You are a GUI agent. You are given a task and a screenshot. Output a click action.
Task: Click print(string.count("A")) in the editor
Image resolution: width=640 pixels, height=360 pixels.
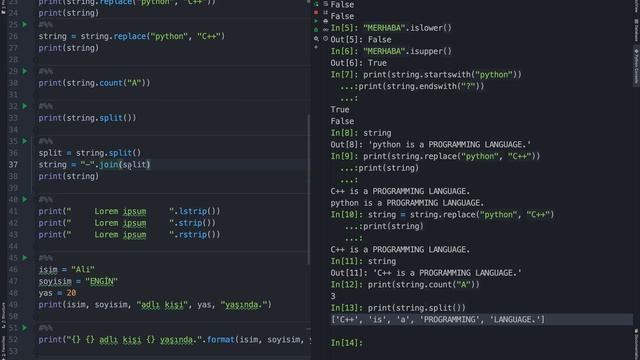[x=94, y=83]
